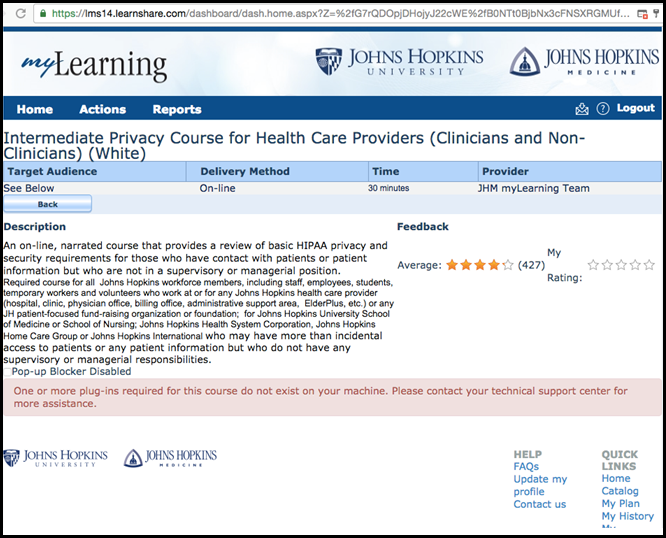The width and height of the screenshot is (666, 538).
Task: Reload the page with the browser refresh icon
Action: pos(20,13)
